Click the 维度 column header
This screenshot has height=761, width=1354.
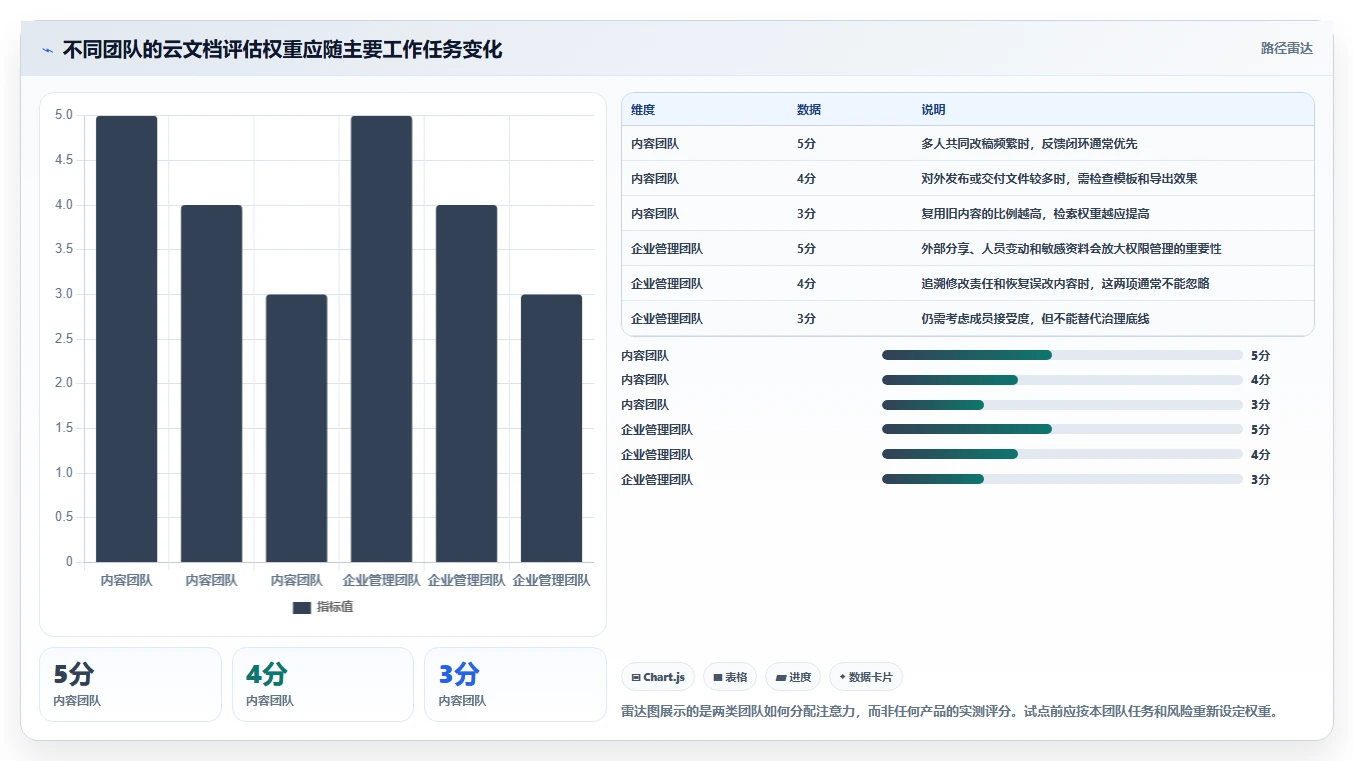pyautogui.click(x=643, y=110)
